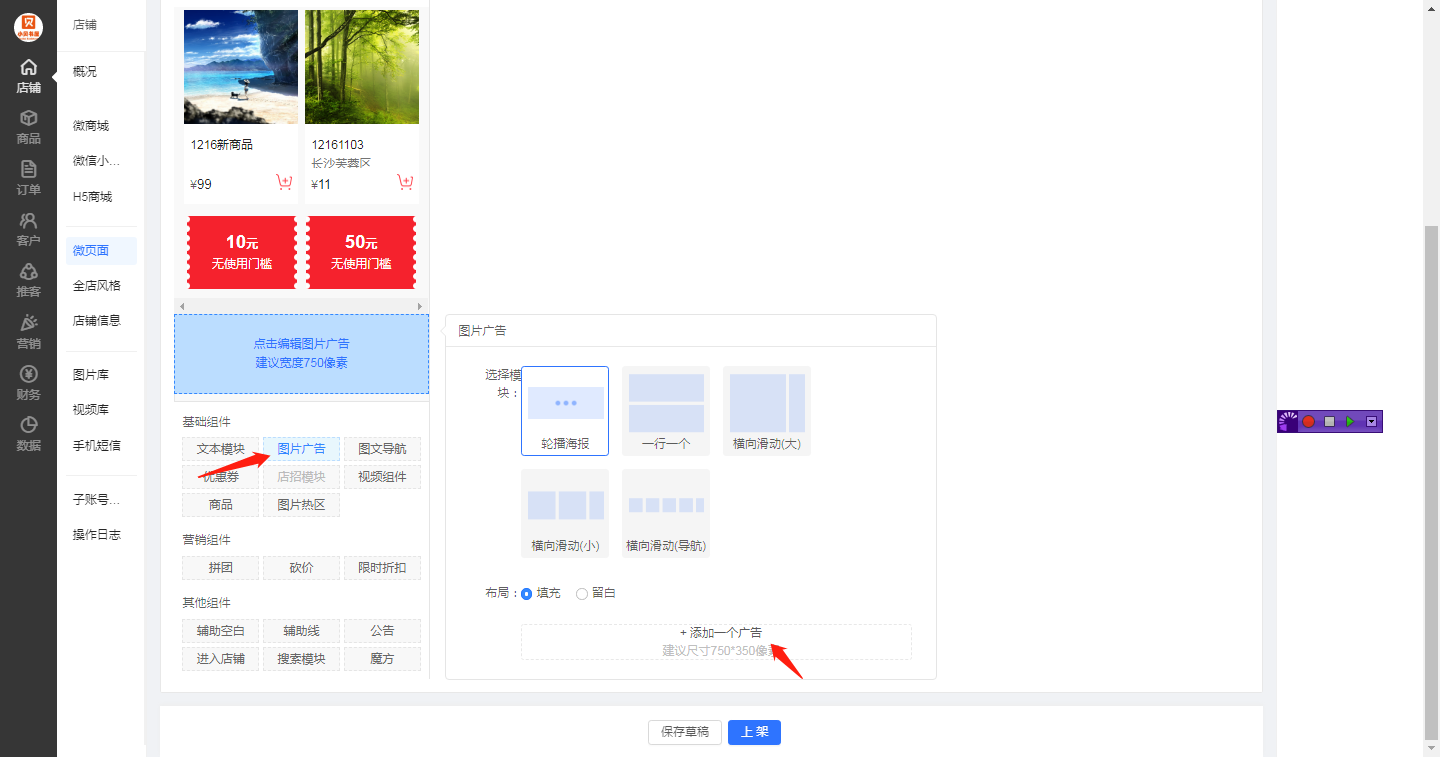Image resolution: width=1440 pixels, height=757 pixels.
Task: Choose the 一行一个 template
Action: [x=666, y=411]
